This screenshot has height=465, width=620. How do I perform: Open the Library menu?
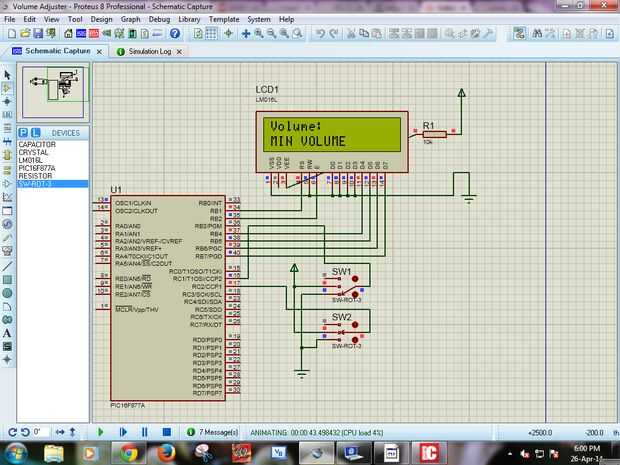tap(190, 19)
